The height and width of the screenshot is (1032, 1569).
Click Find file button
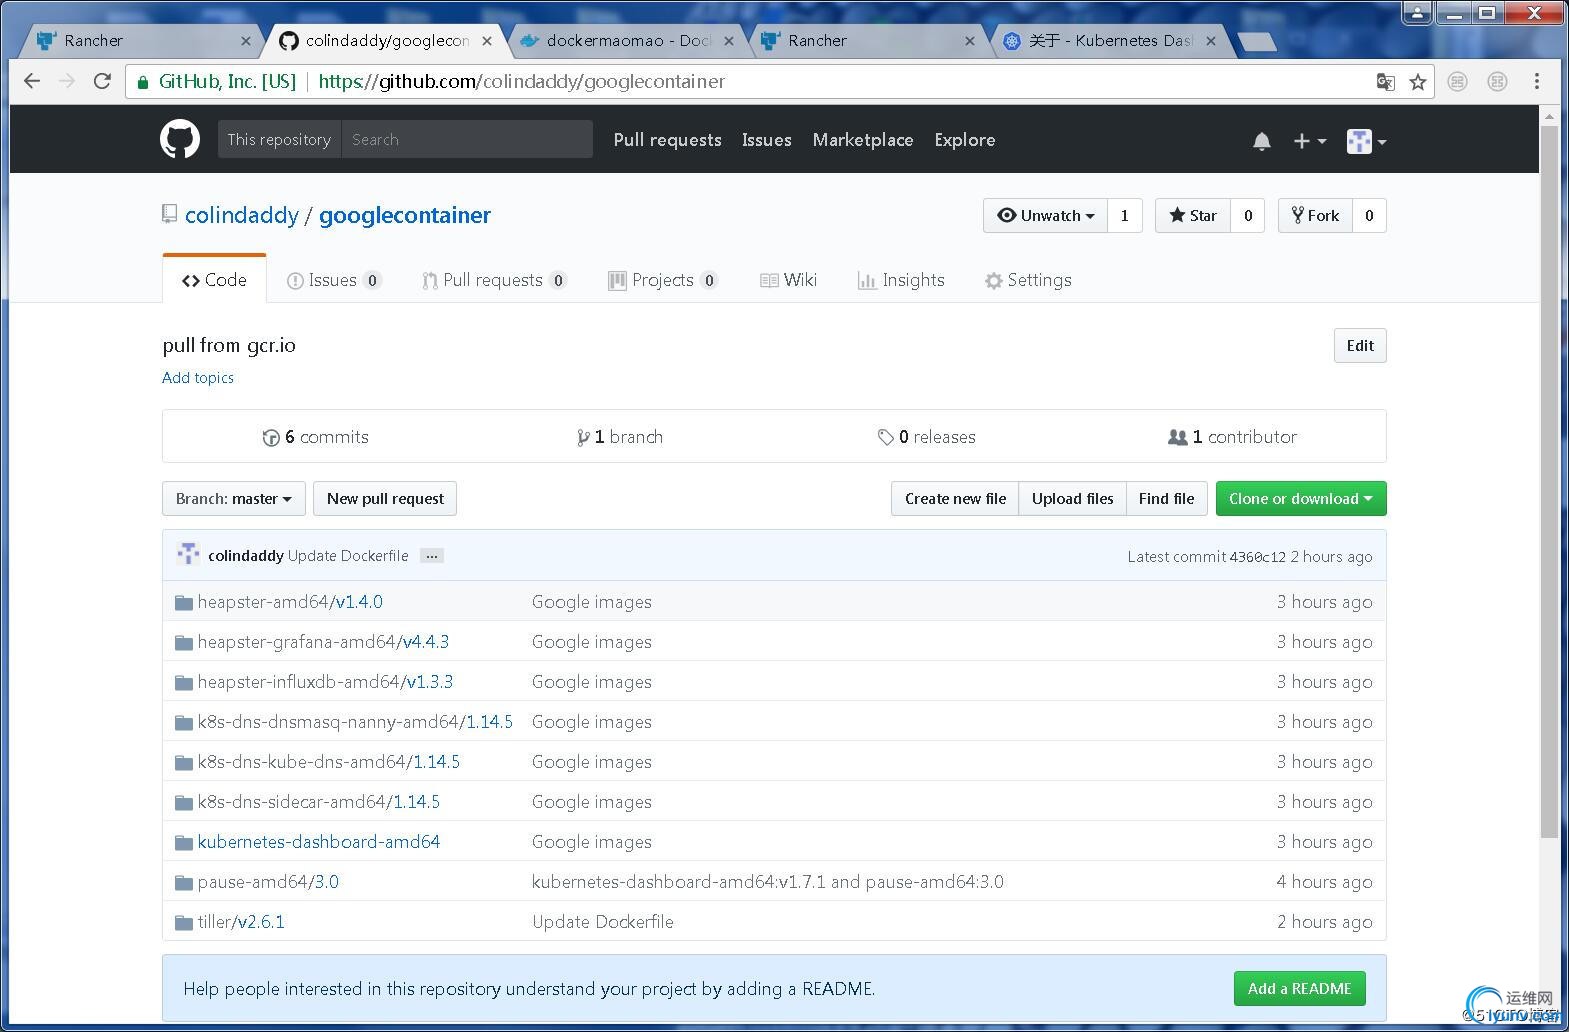click(1166, 499)
